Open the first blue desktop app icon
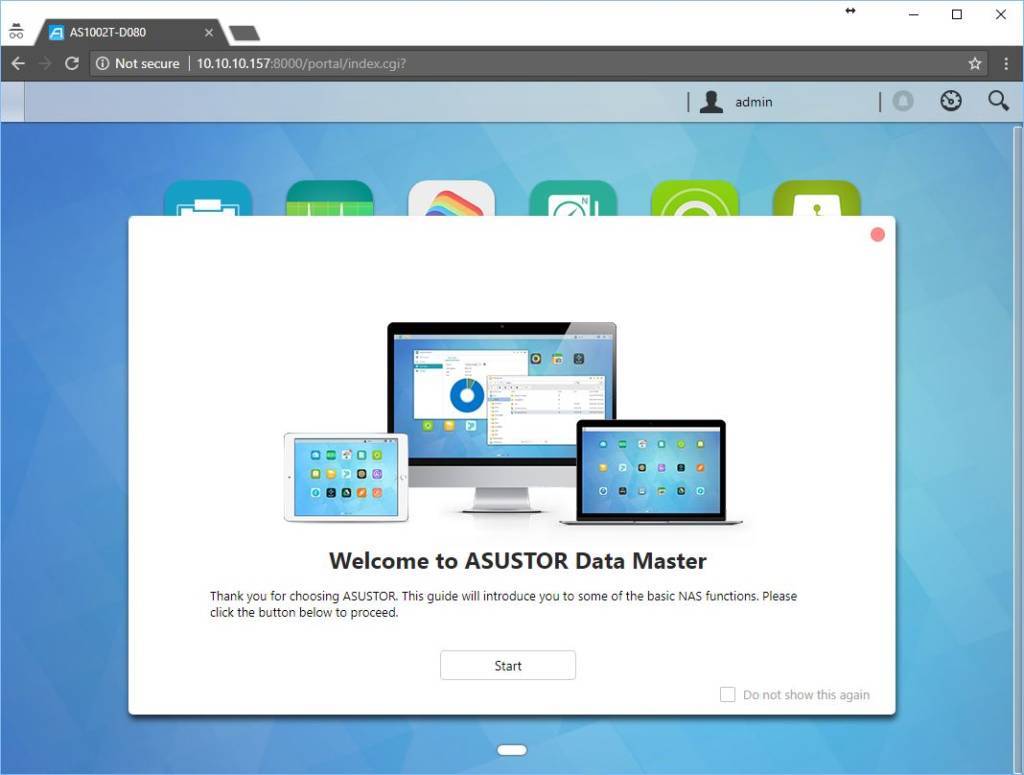1024x775 pixels. 208,198
